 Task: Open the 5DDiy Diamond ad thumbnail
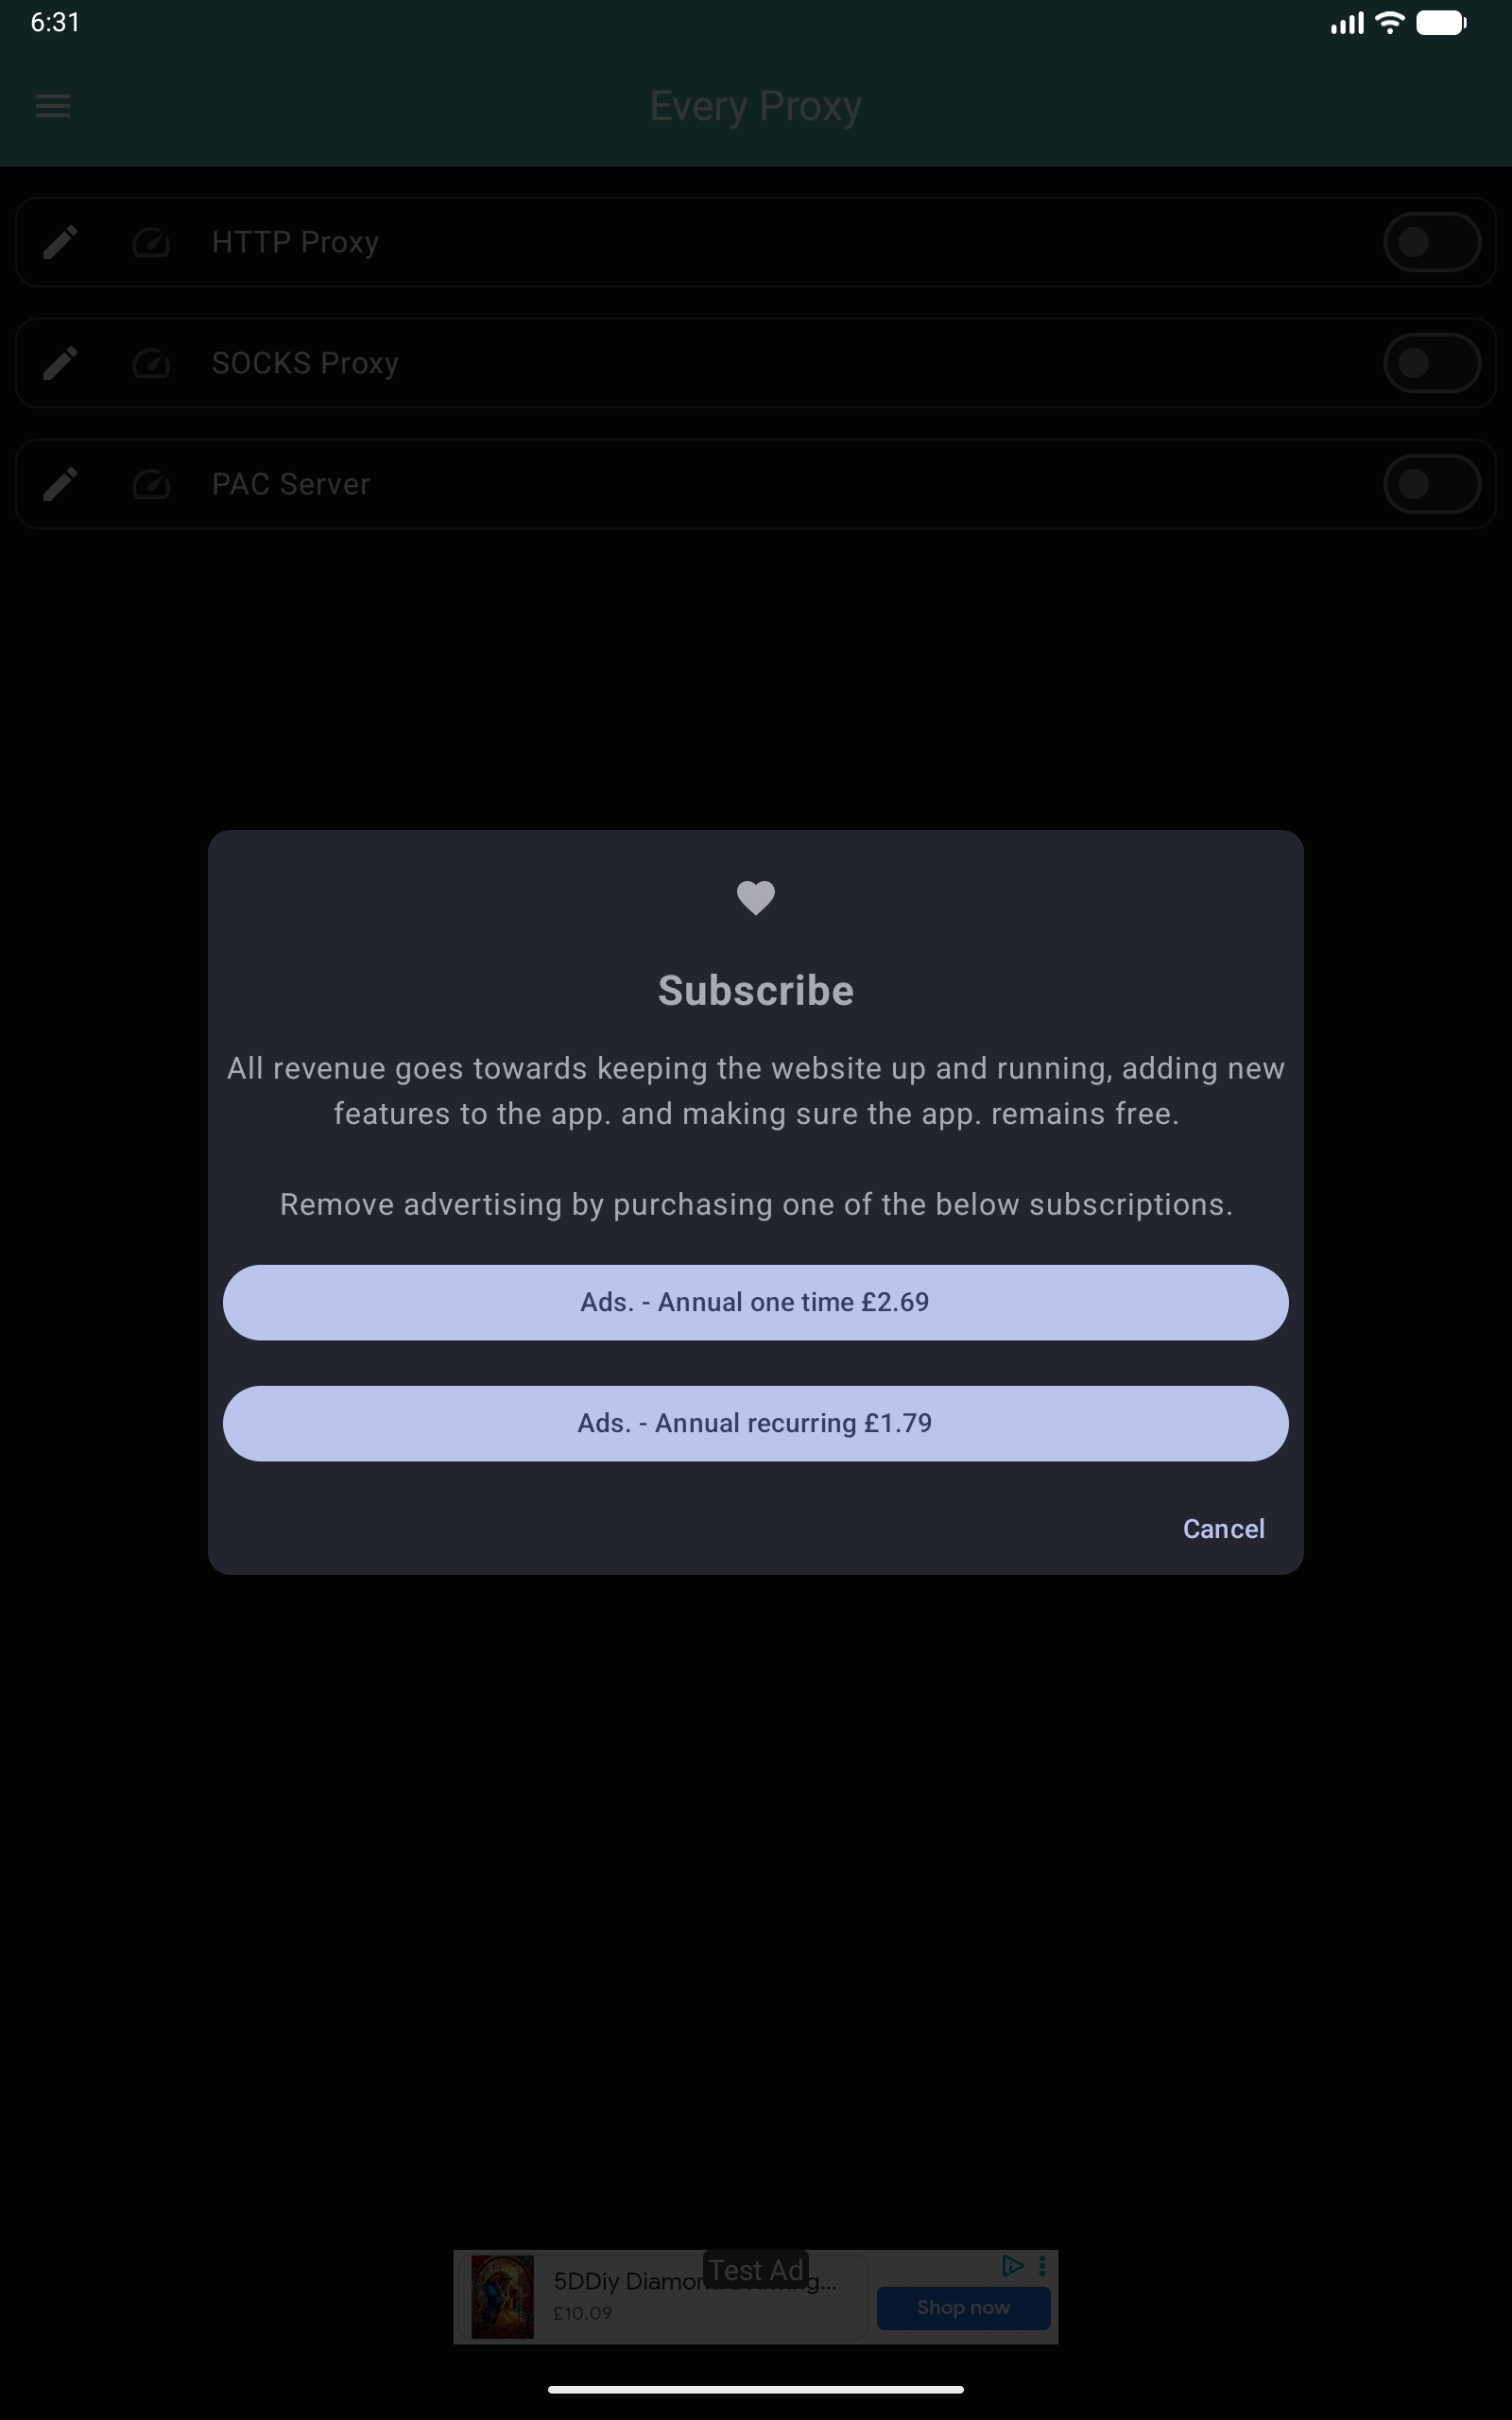(x=503, y=2296)
